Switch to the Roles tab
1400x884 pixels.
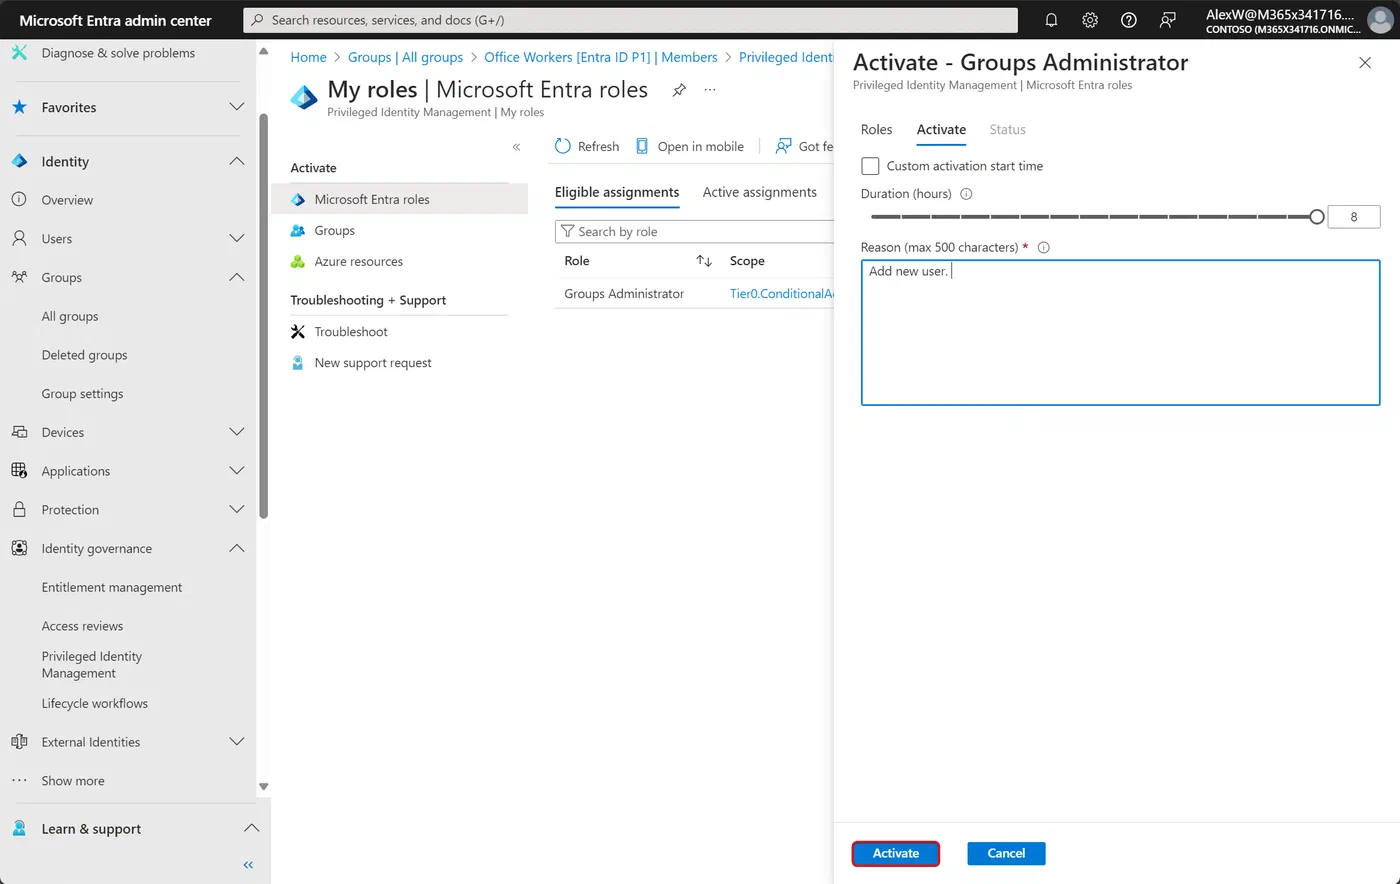(x=876, y=130)
